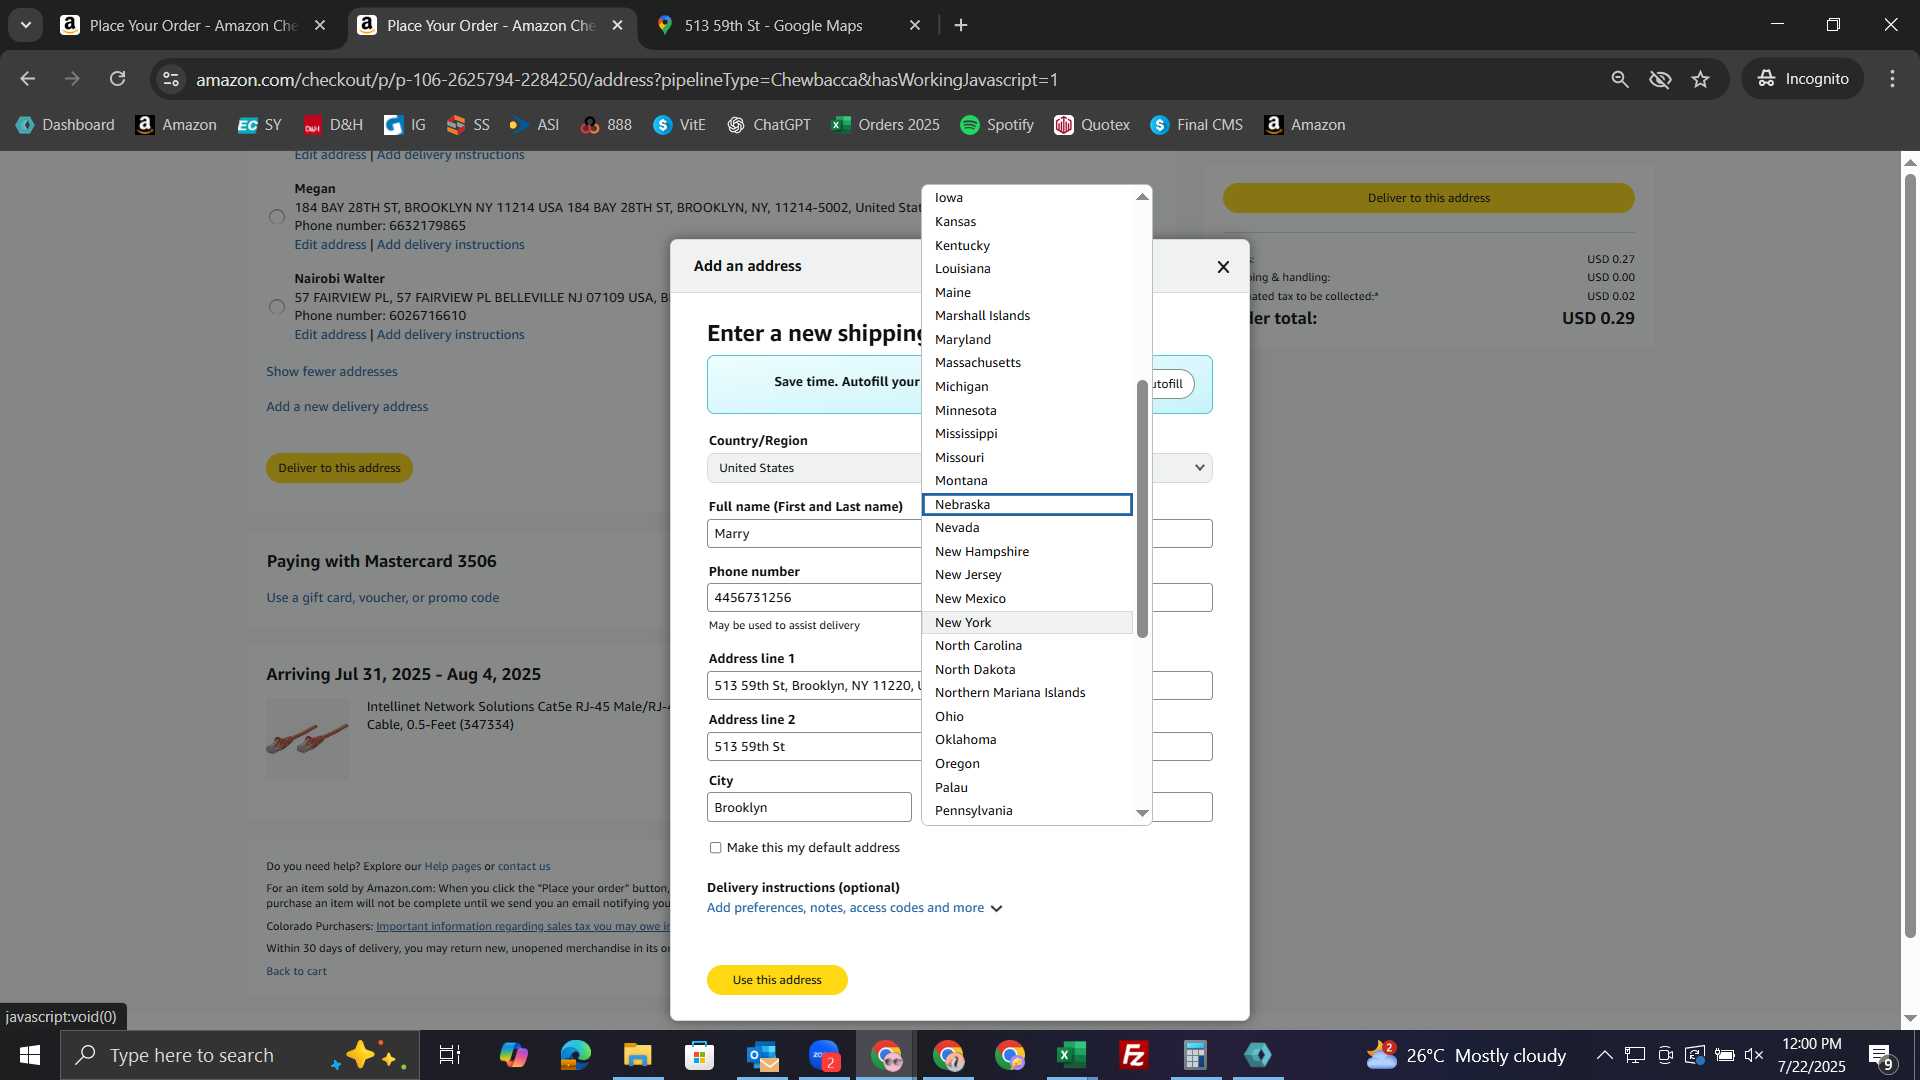Click the Back to cart link

click(296, 971)
